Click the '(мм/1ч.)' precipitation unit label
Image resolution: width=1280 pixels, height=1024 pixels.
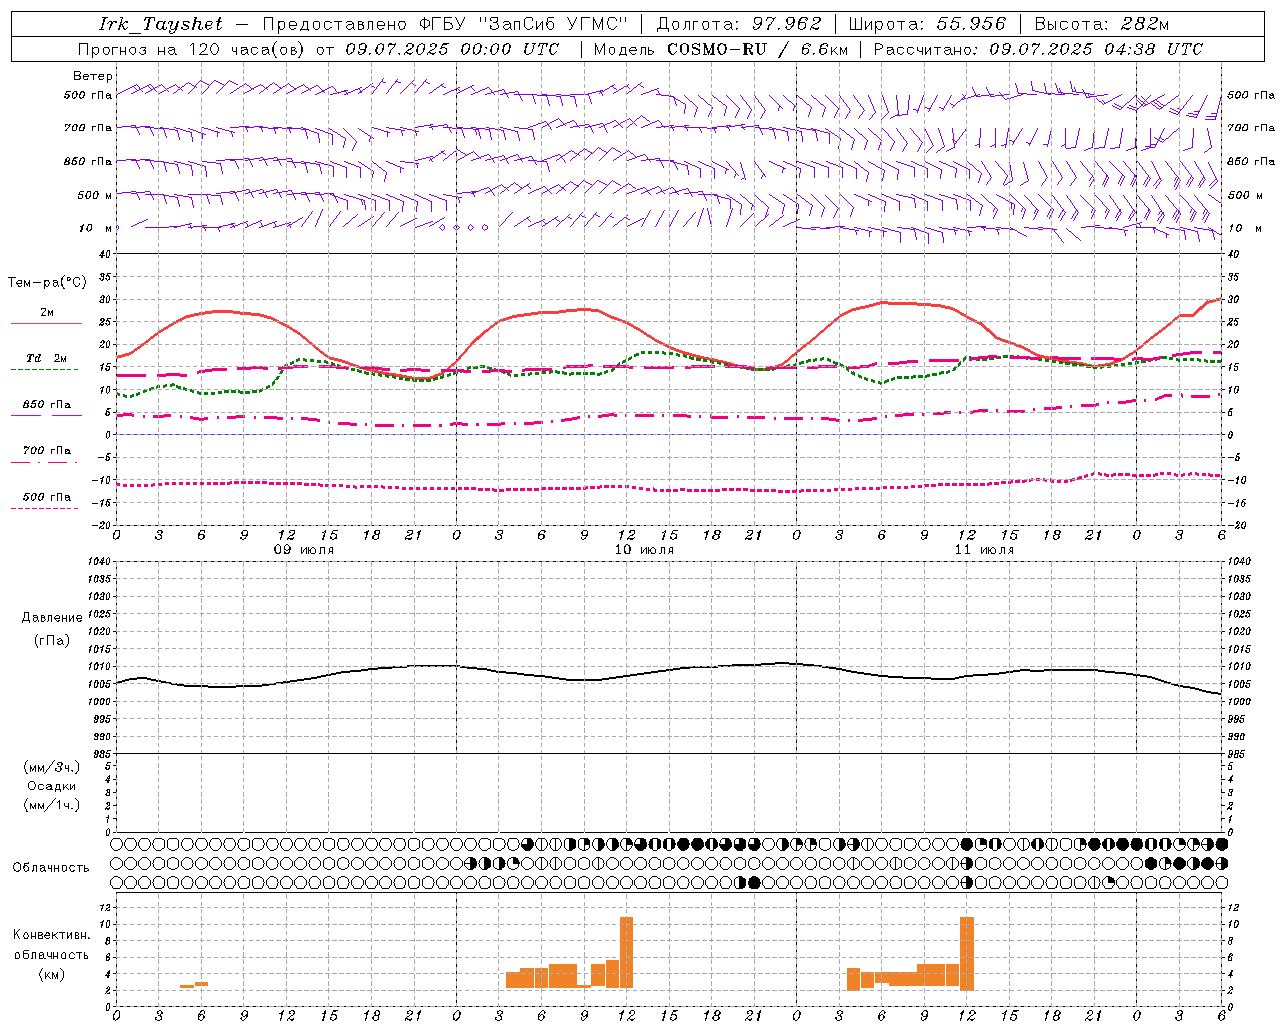point(52,805)
